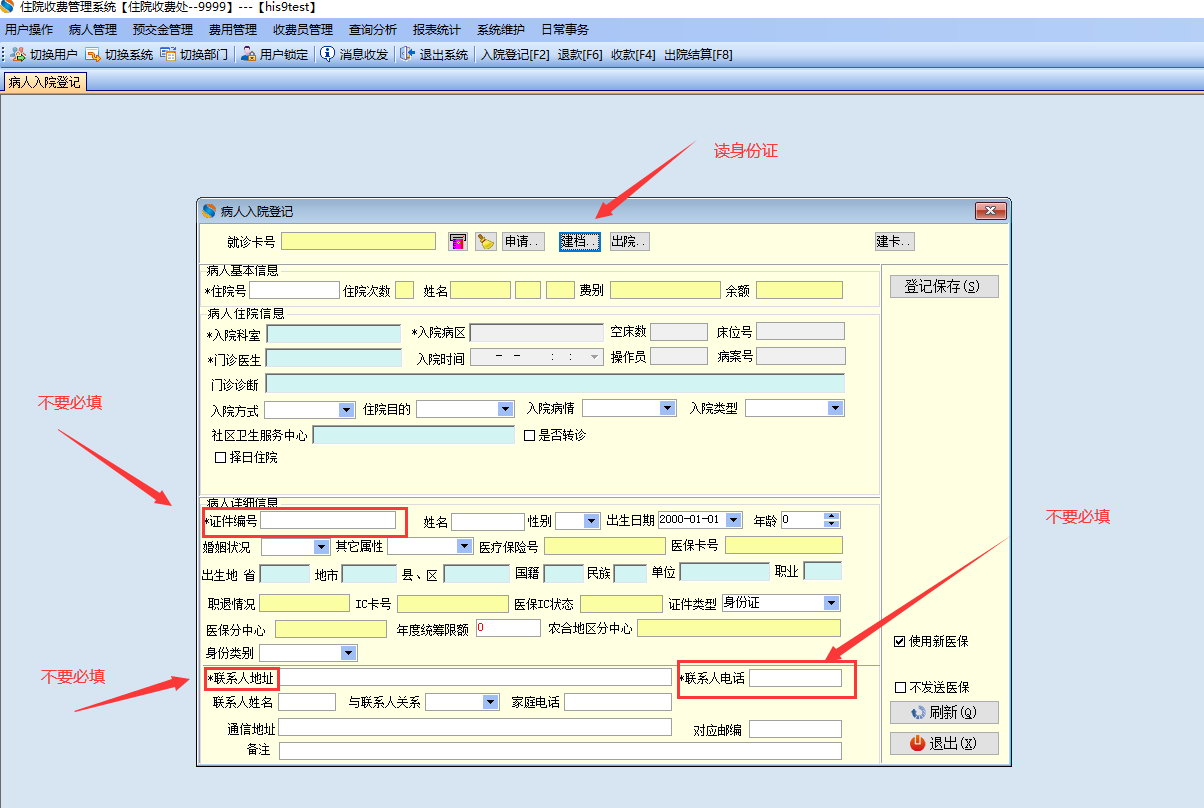Click the 退出系统 toolbar icon
Viewport: 1204px width, 808px height.
pyautogui.click(x=407, y=55)
